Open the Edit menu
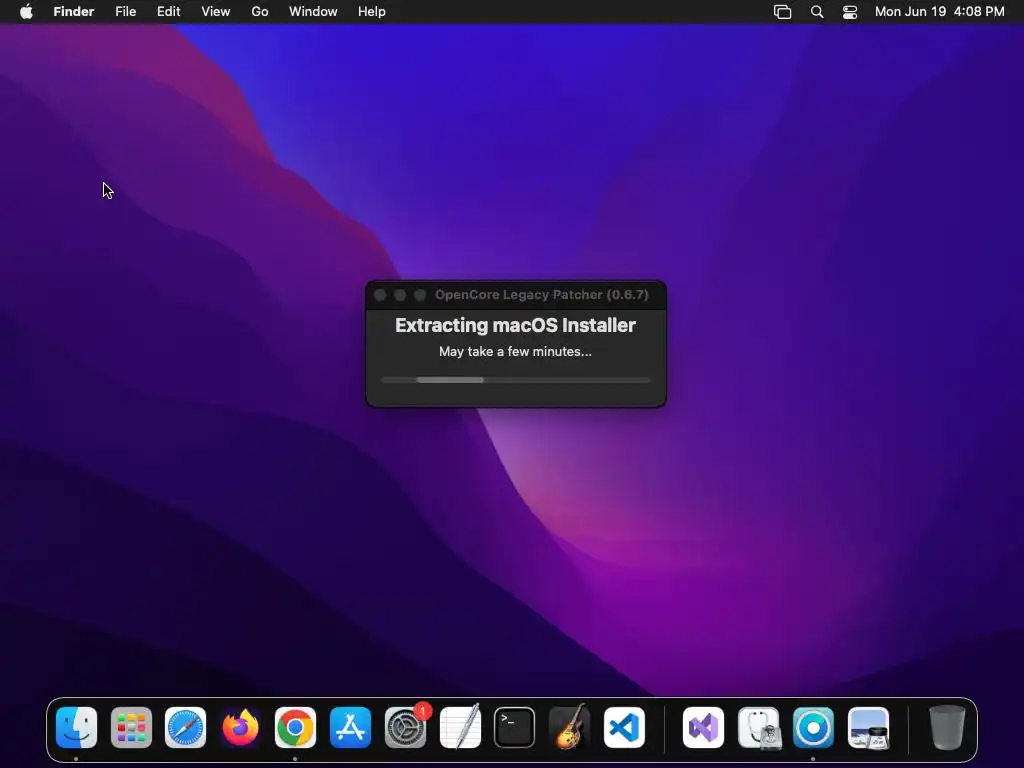The image size is (1024, 768). click(x=168, y=12)
